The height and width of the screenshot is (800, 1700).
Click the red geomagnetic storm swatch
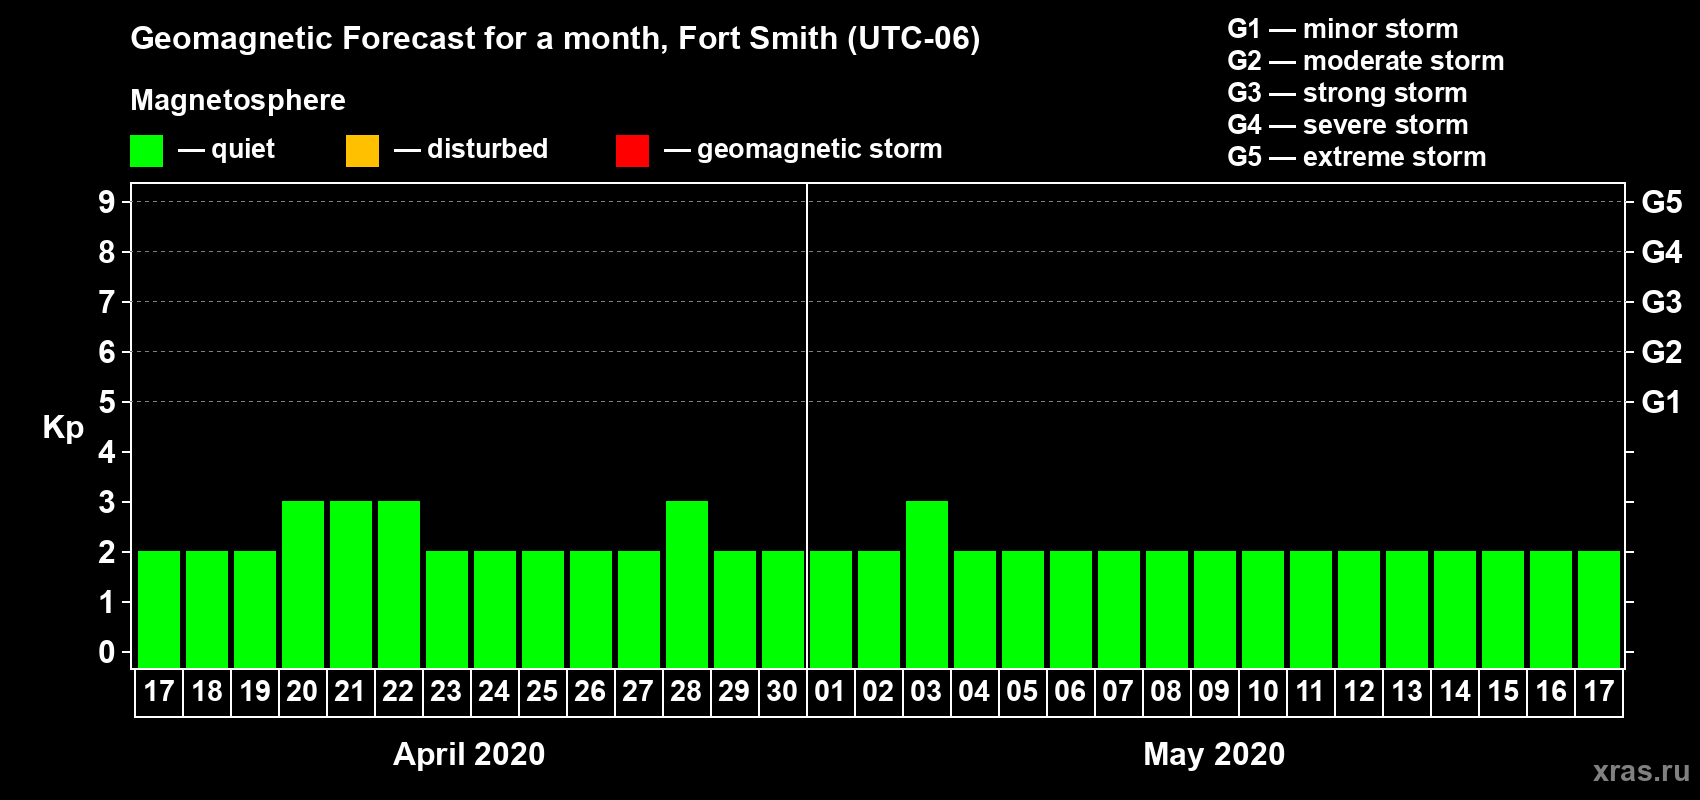click(x=632, y=151)
